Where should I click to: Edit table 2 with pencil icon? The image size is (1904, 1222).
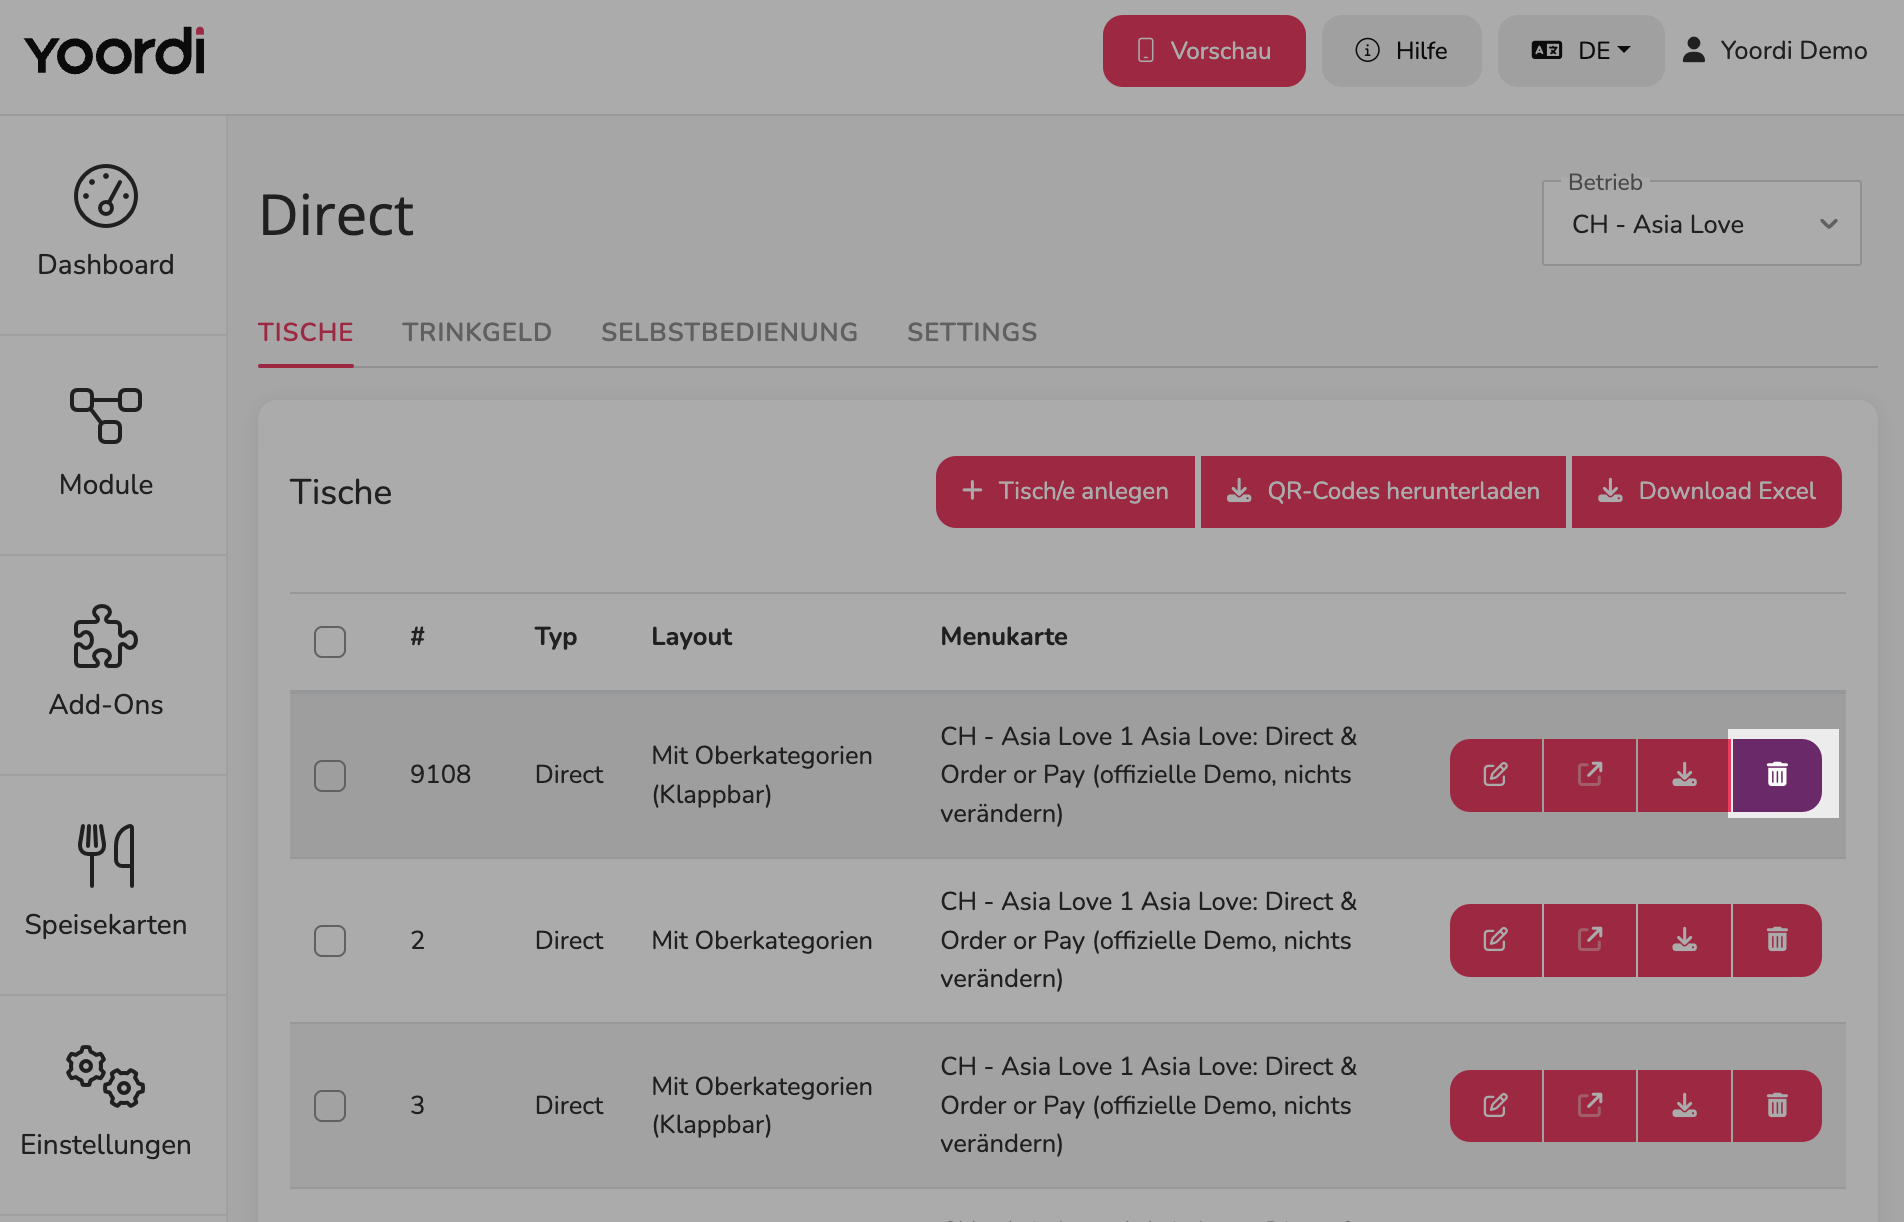click(1496, 940)
